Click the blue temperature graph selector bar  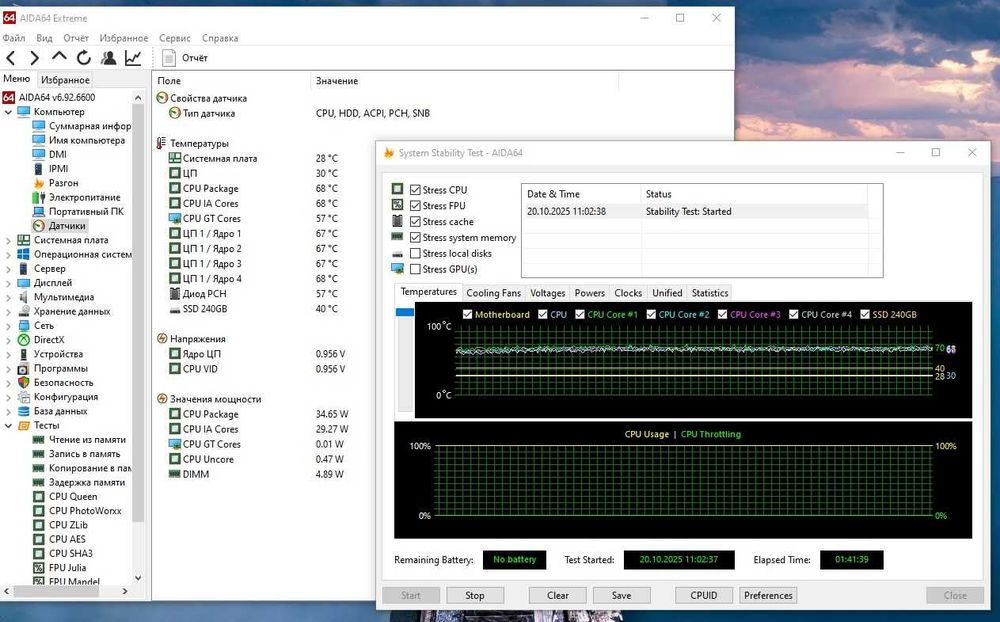click(x=404, y=312)
